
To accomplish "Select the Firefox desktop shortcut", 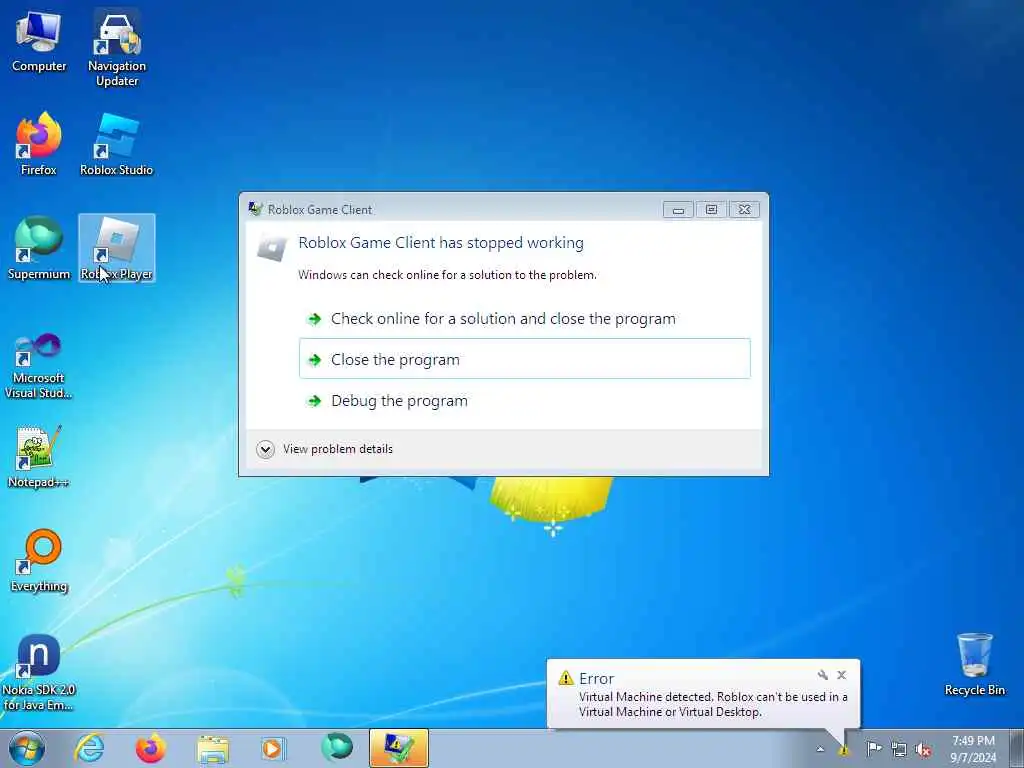I will [x=39, y=144].
